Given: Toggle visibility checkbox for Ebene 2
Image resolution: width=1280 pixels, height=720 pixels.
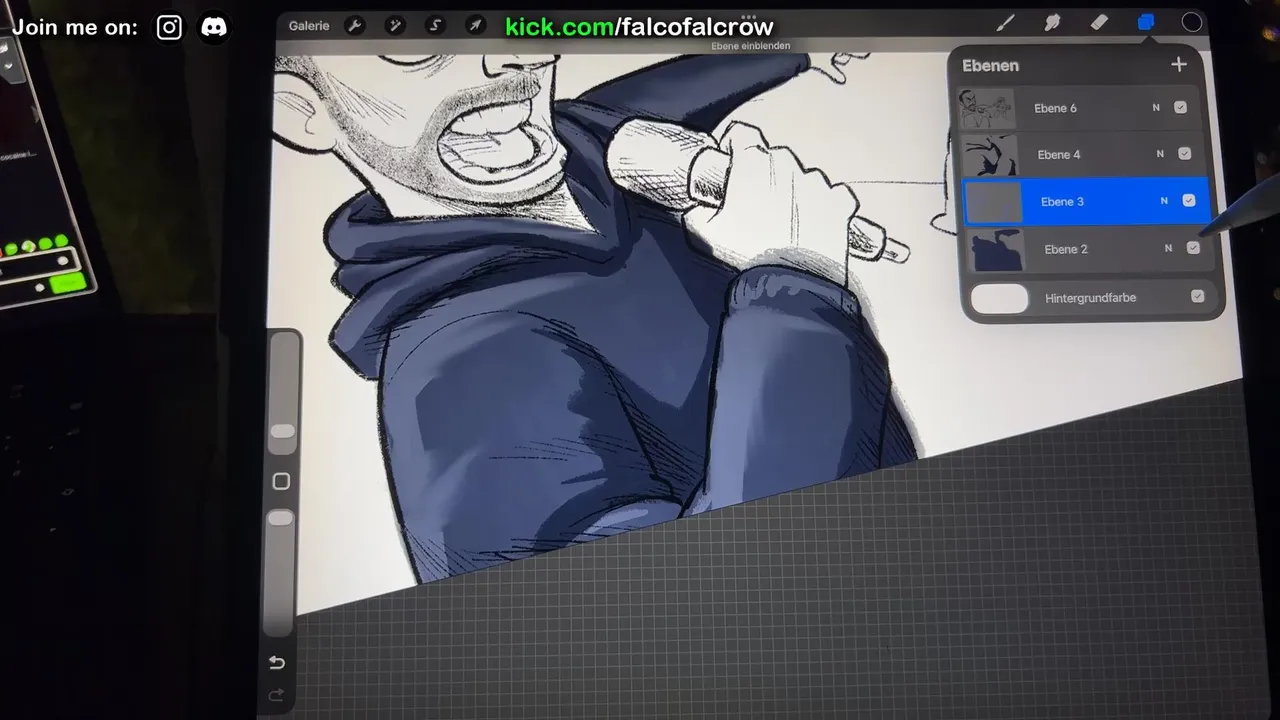Looking at the screenshot, I should (x=1193, y=247).
